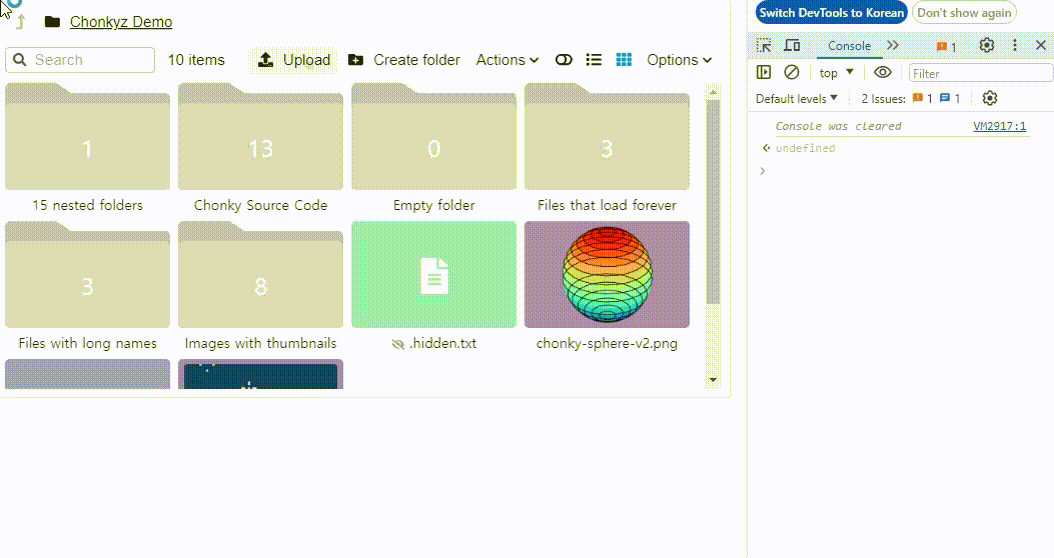Click the undefined console output text
1054x558 pixels.
point(805,148)
